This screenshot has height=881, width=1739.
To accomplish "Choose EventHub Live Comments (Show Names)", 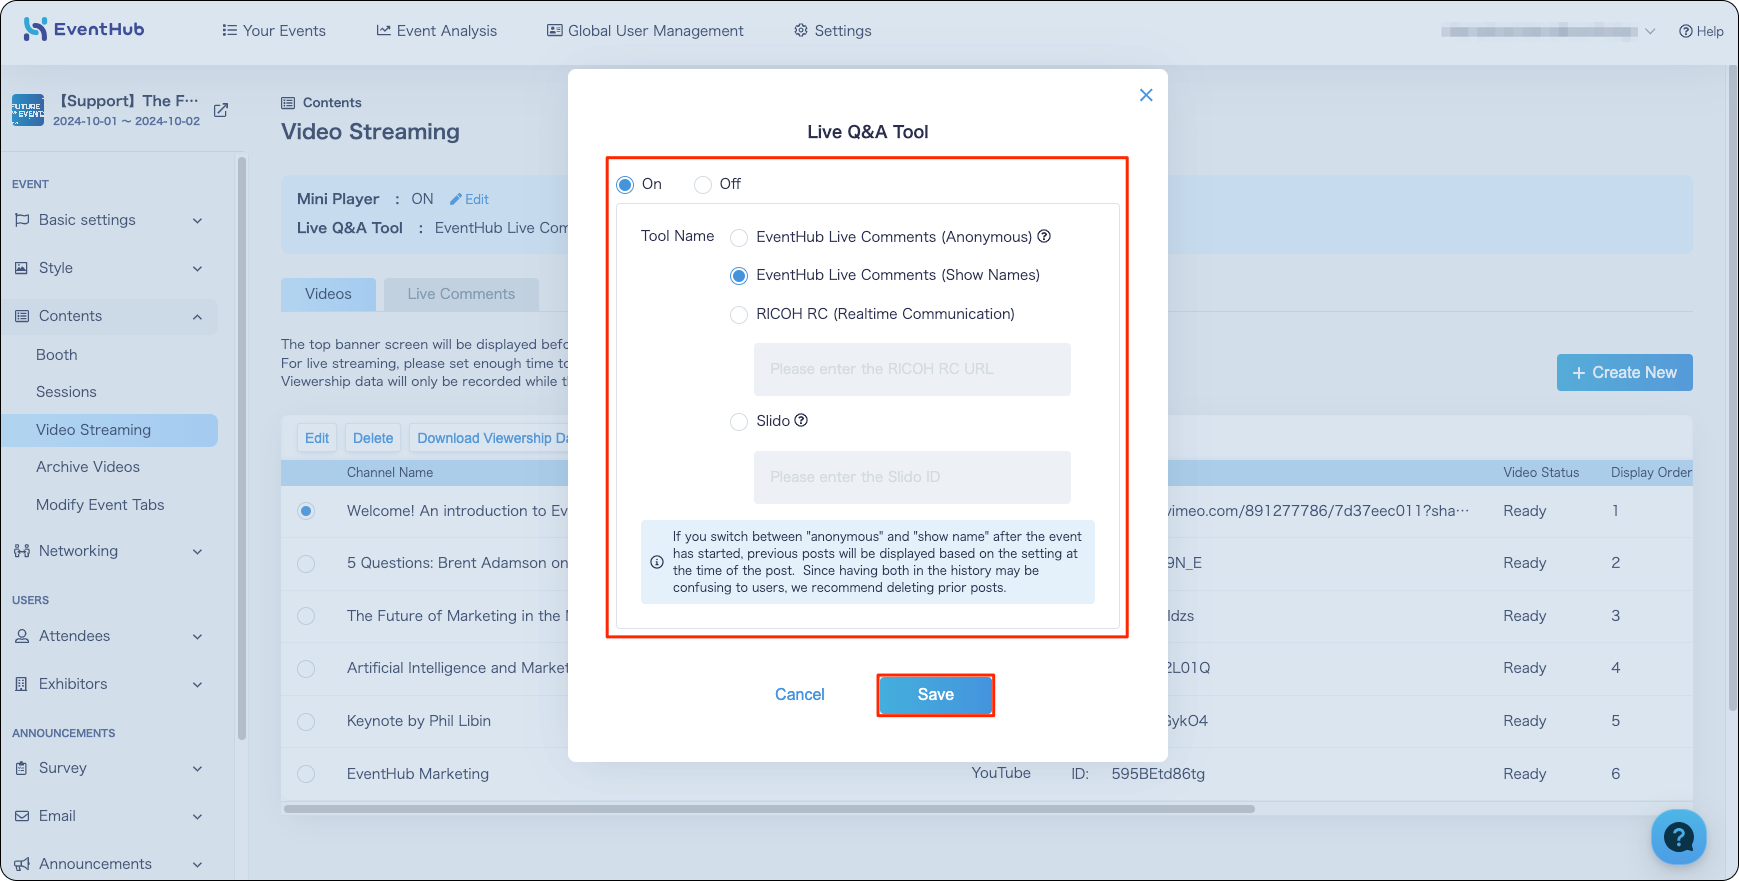I will (739, 275).
